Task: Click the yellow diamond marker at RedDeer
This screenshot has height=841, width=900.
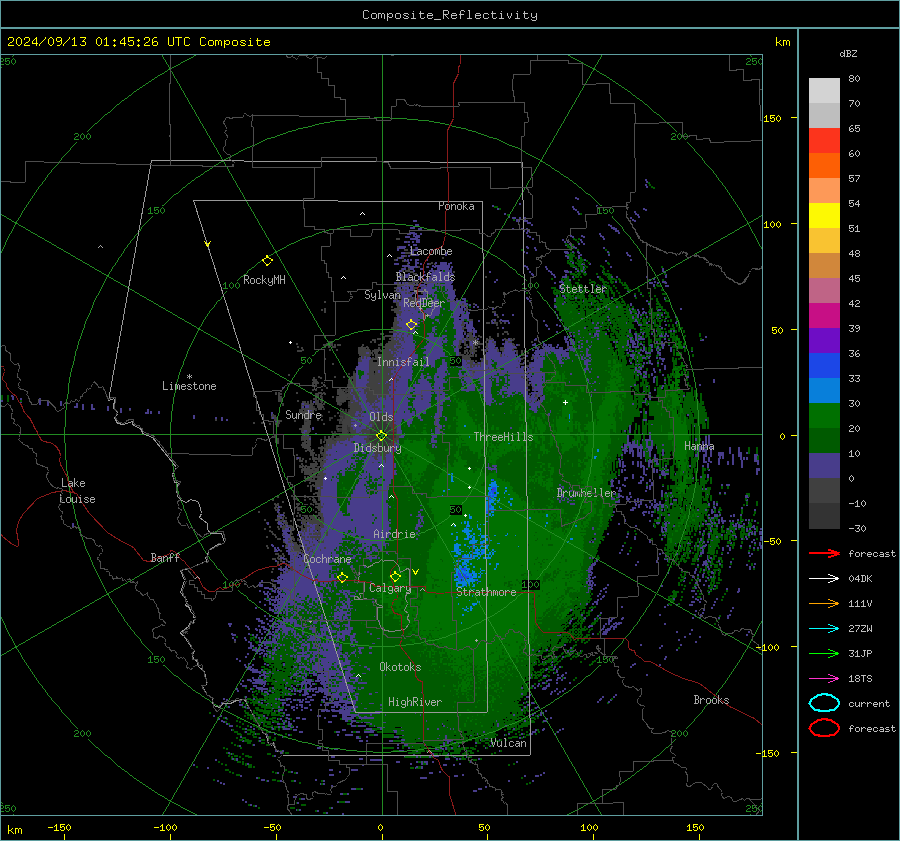Action: [411, 325]
